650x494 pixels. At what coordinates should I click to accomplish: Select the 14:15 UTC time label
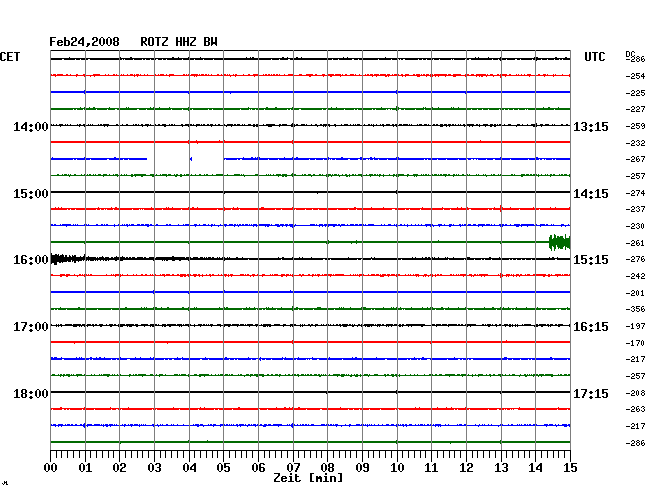[591, 194]
